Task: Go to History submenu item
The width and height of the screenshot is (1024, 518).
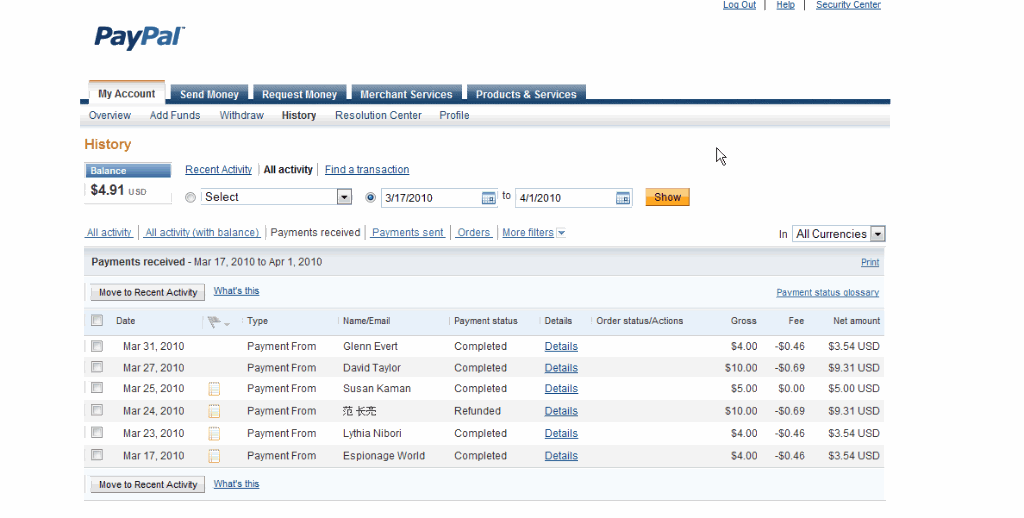Action: (299, 115)
